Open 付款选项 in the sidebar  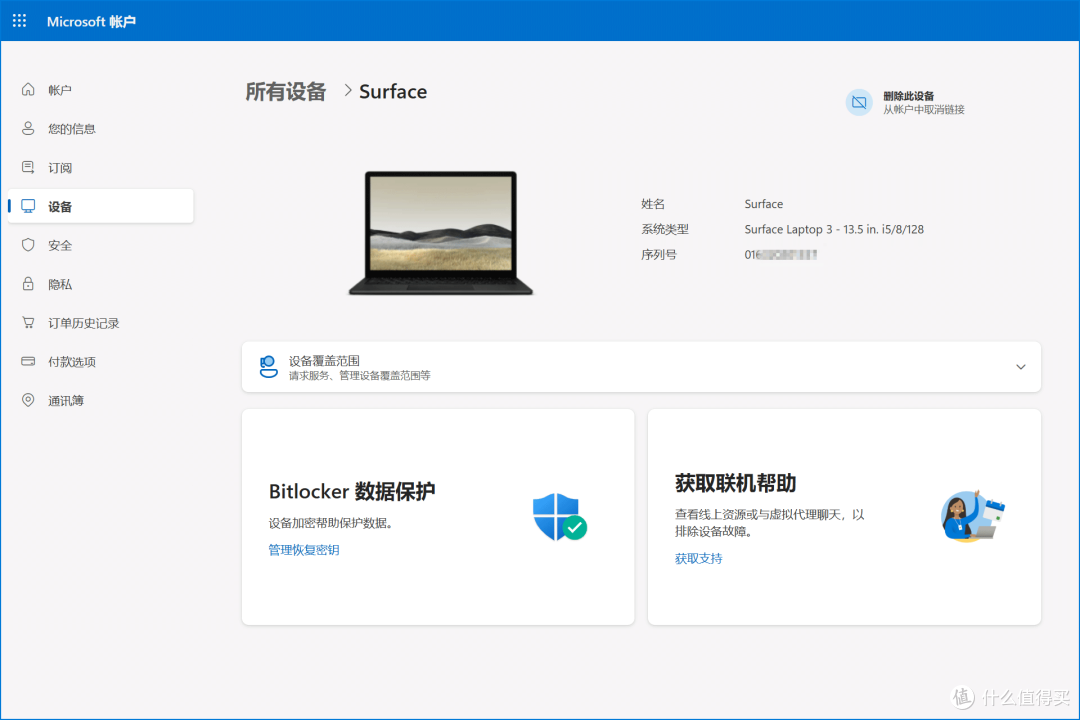(72, 362)
